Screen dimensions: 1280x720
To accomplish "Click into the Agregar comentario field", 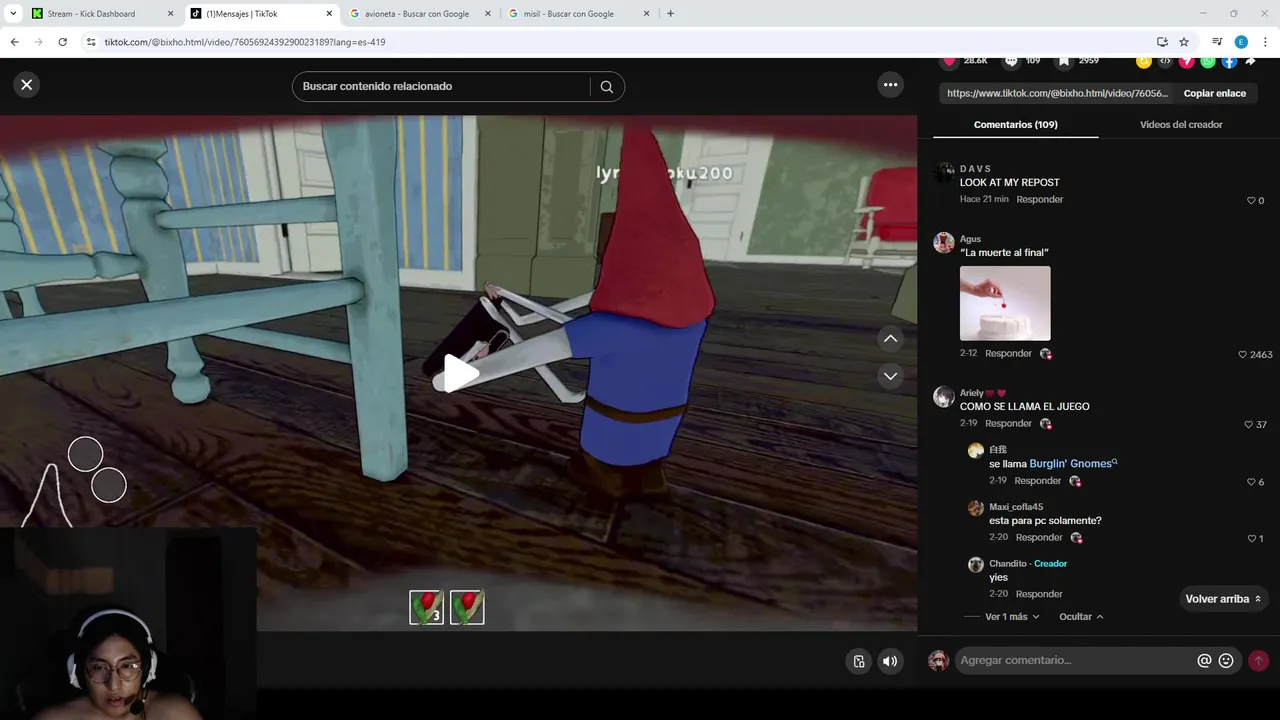I will (1075, 660).
